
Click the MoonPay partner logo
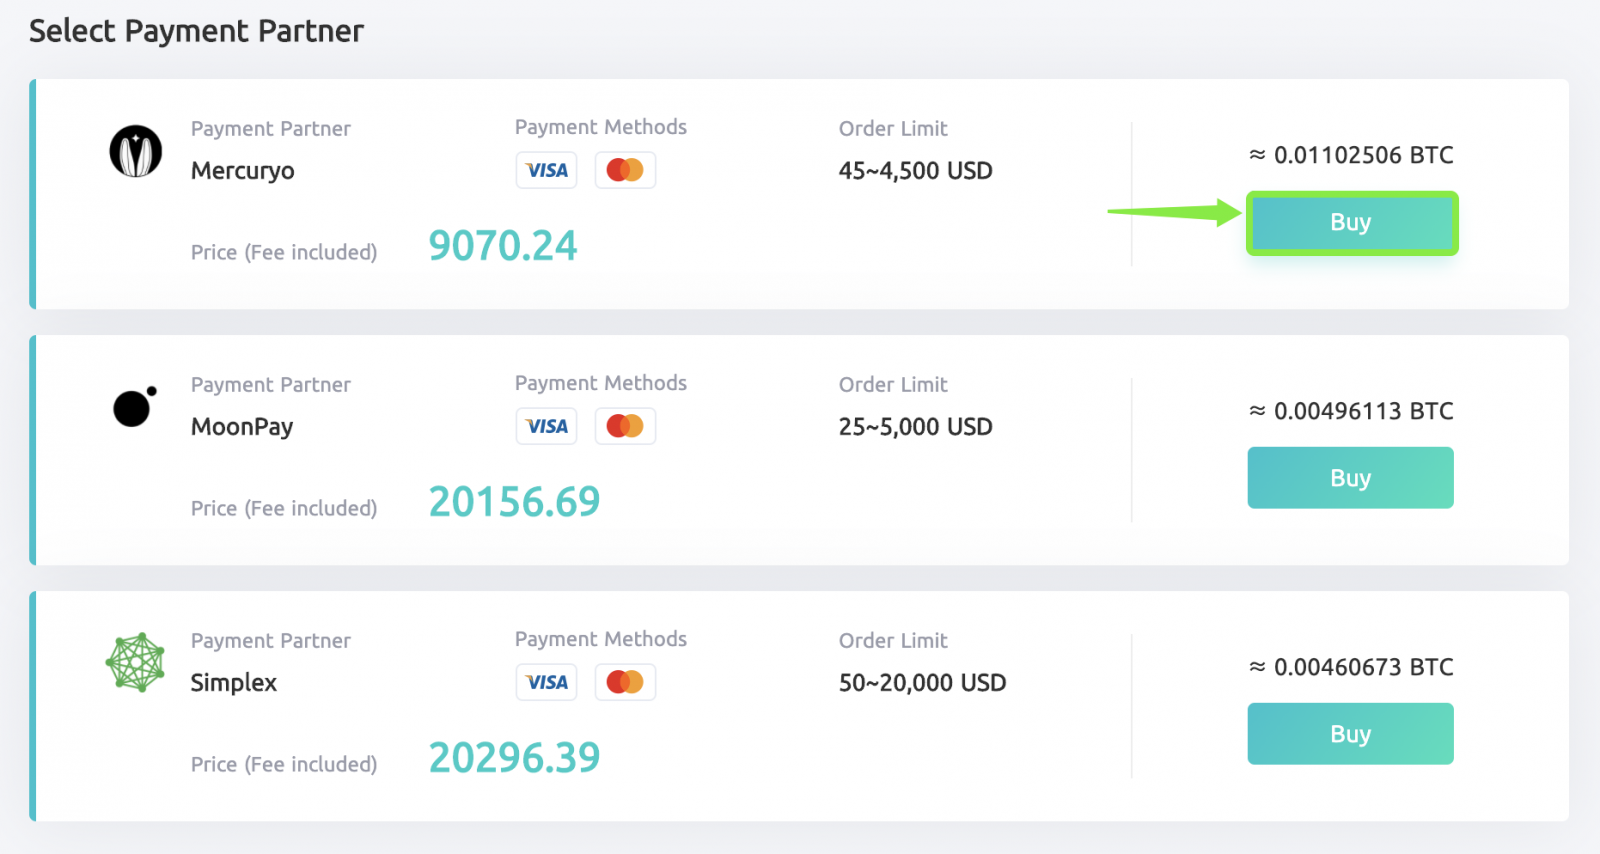(133, 407)
